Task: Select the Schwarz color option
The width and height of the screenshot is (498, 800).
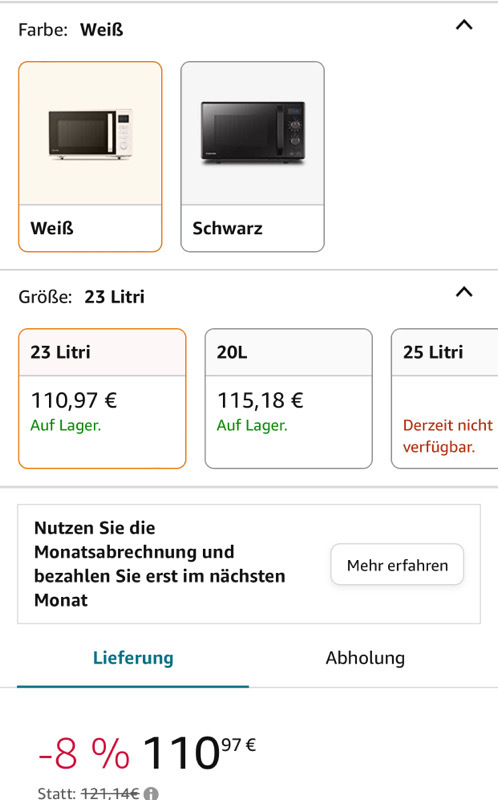Action: [253, 157]
